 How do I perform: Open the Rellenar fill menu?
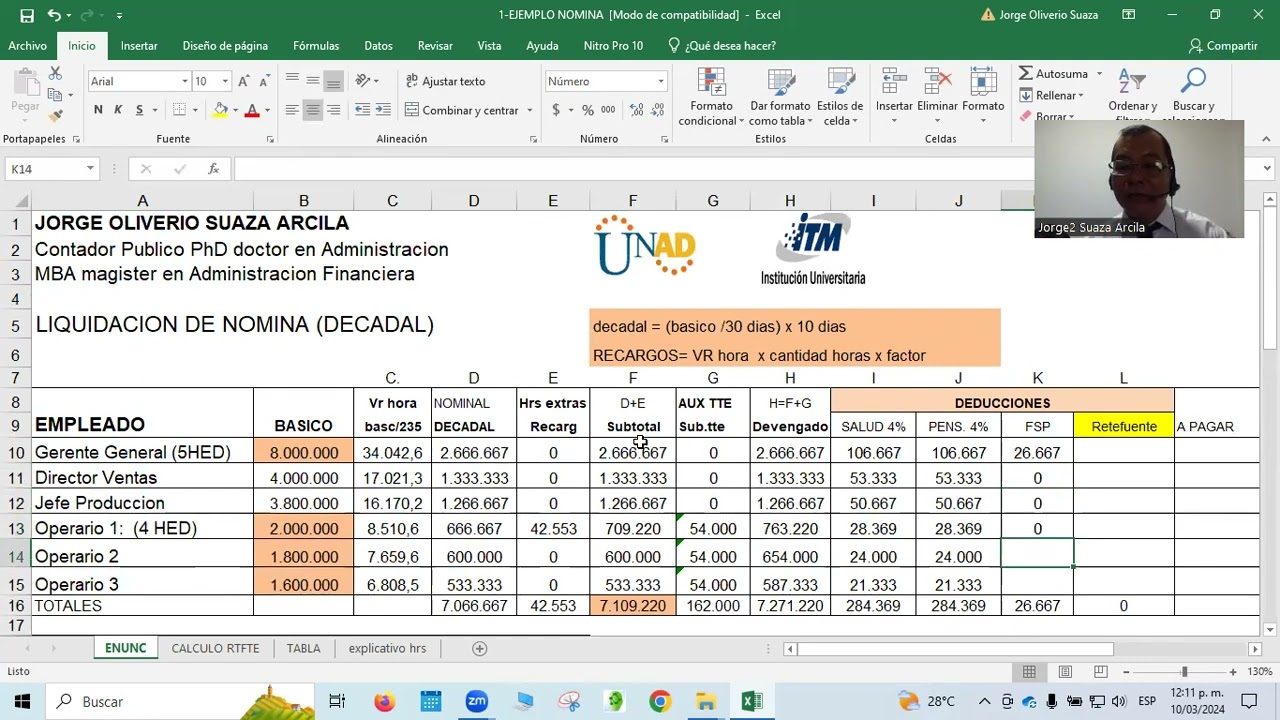click(x=1052, y=95)
